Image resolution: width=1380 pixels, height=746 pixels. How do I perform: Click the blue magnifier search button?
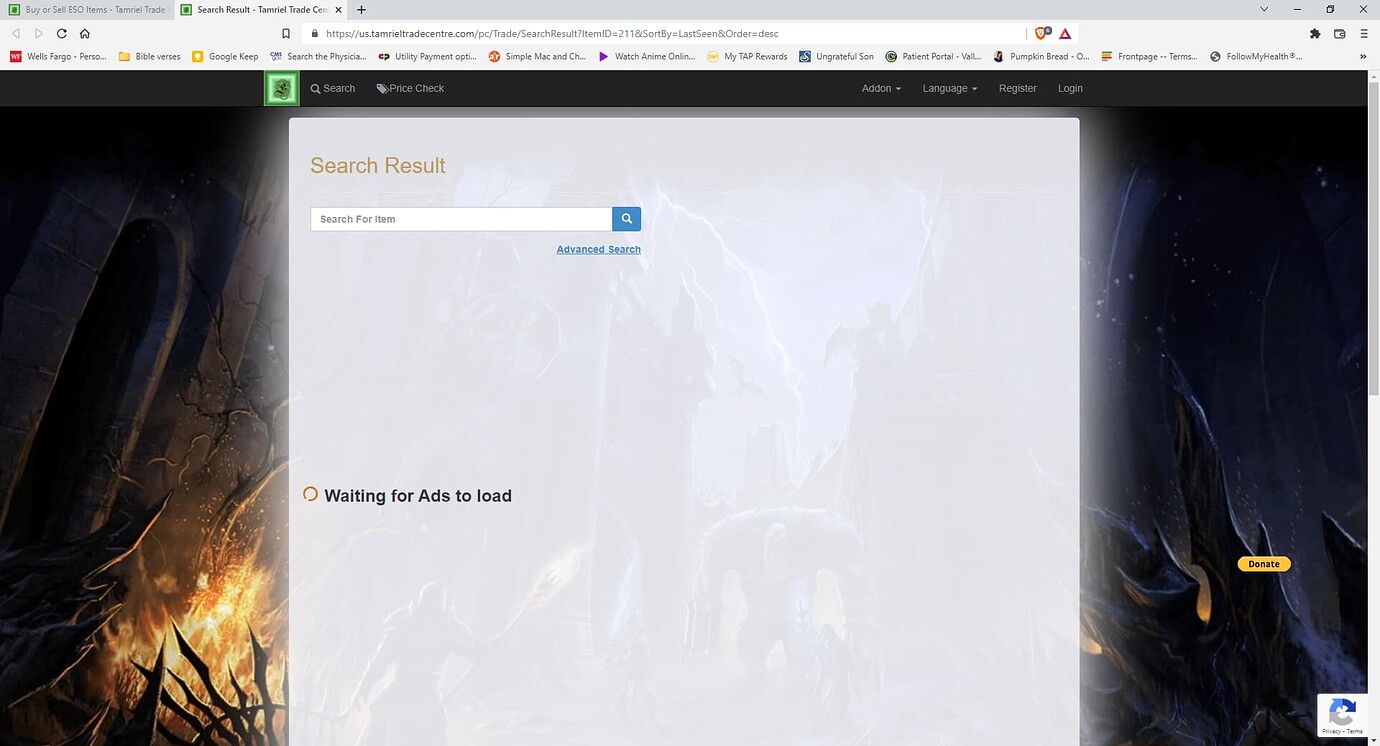(x=626, y=219)
